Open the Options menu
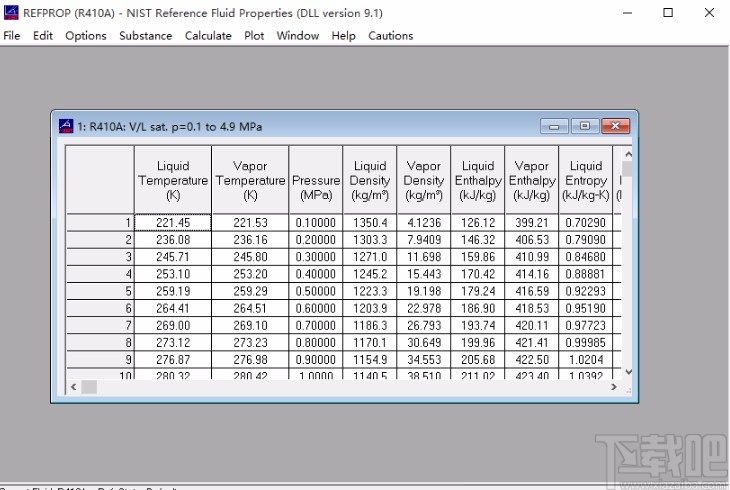This screenshot has width=730, height=490. coord(86,36)
